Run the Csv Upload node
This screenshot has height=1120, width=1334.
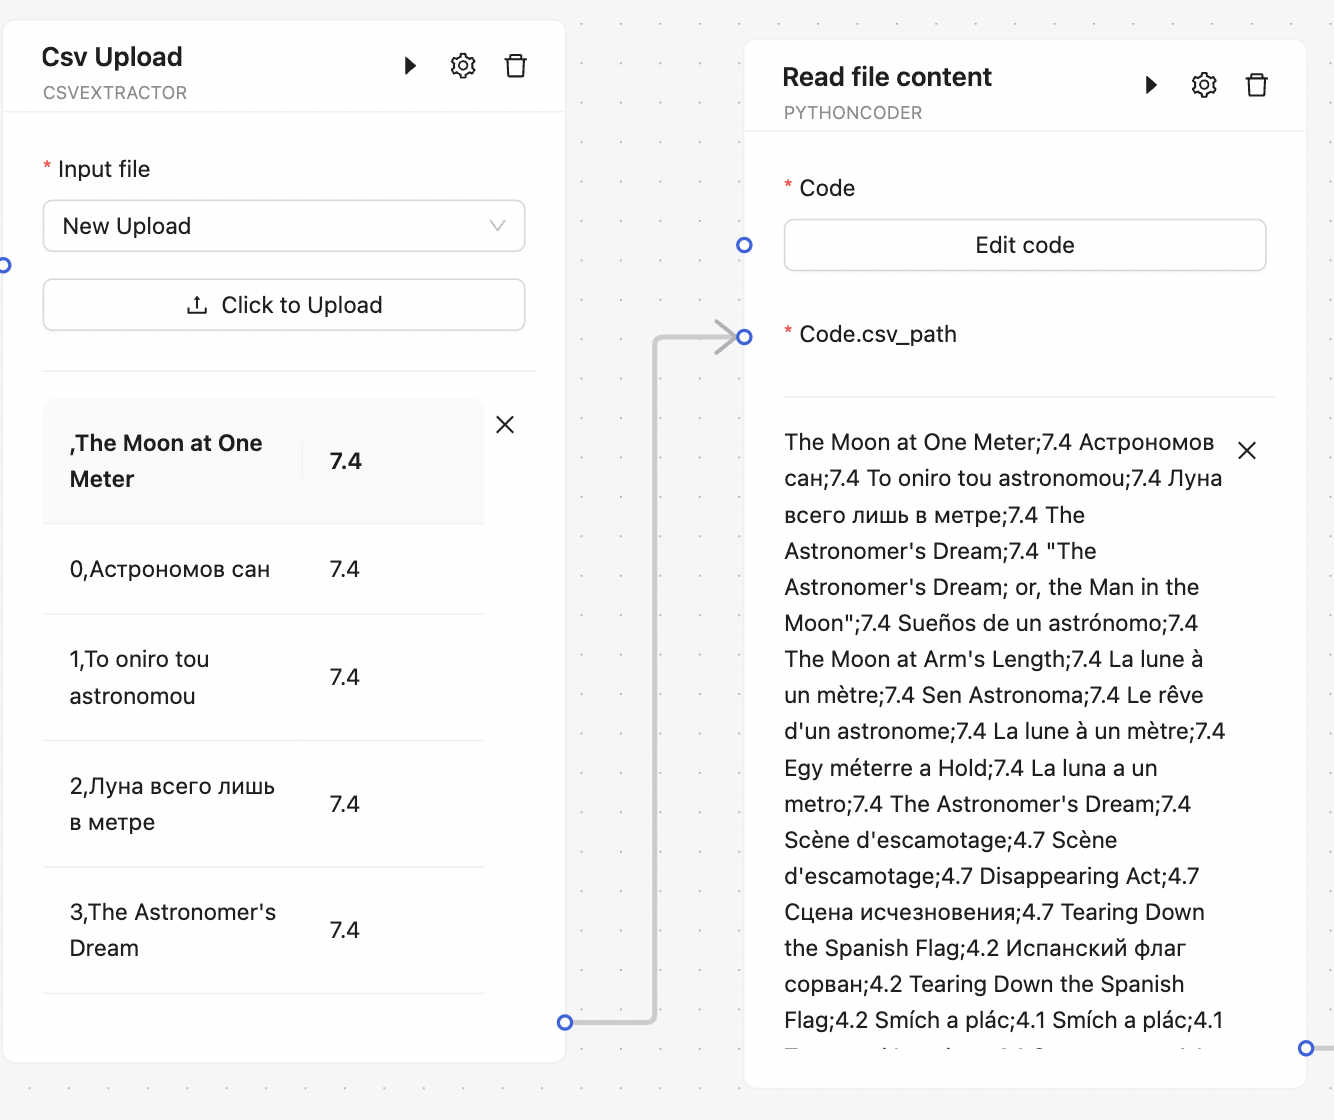coord(410,66)
